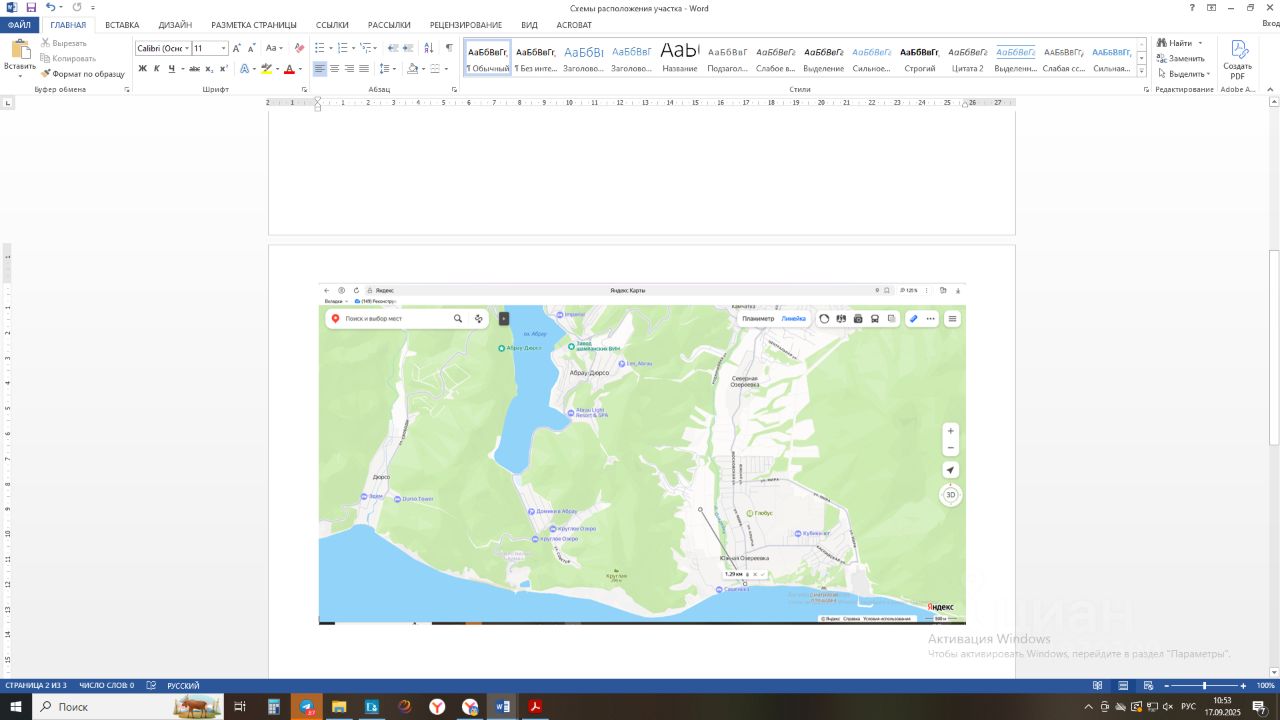Expand the styles gallery more arrow
The image size is (1280, 720).
(x=1142, y=72)
